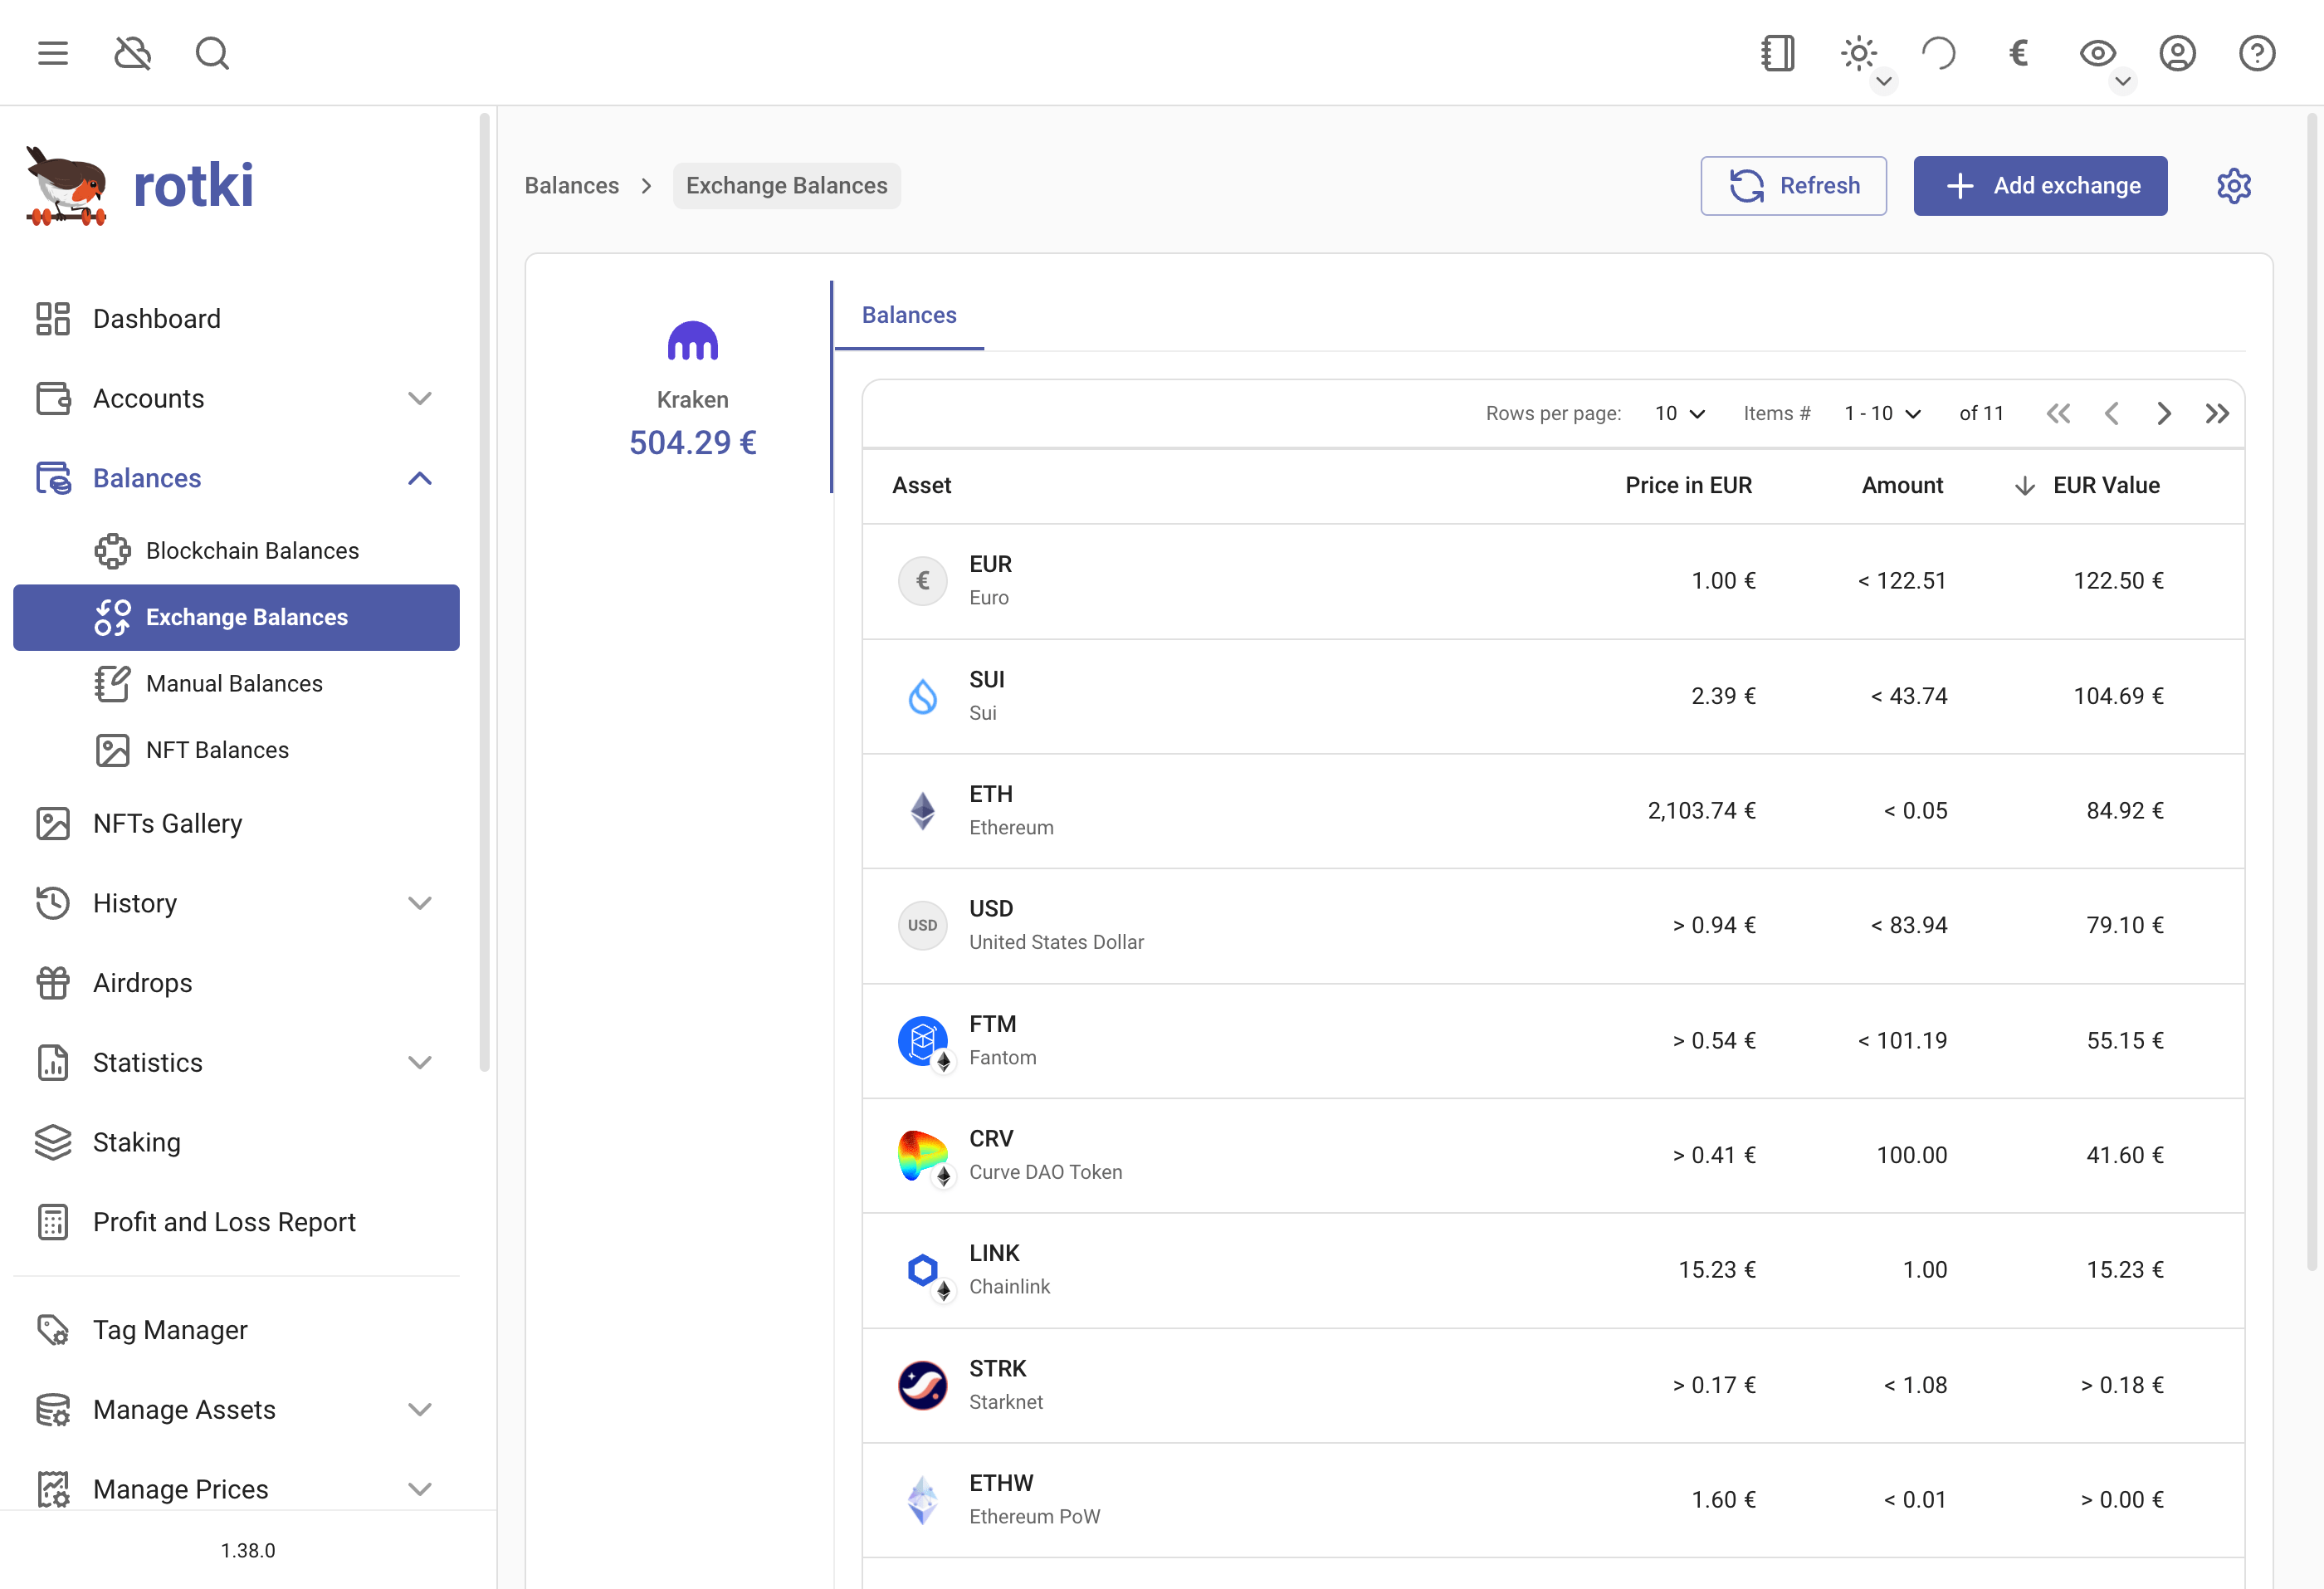Open NFTs Gallery from sidebar
This screenshot has height=1589, width=2324.
[236, 824]
